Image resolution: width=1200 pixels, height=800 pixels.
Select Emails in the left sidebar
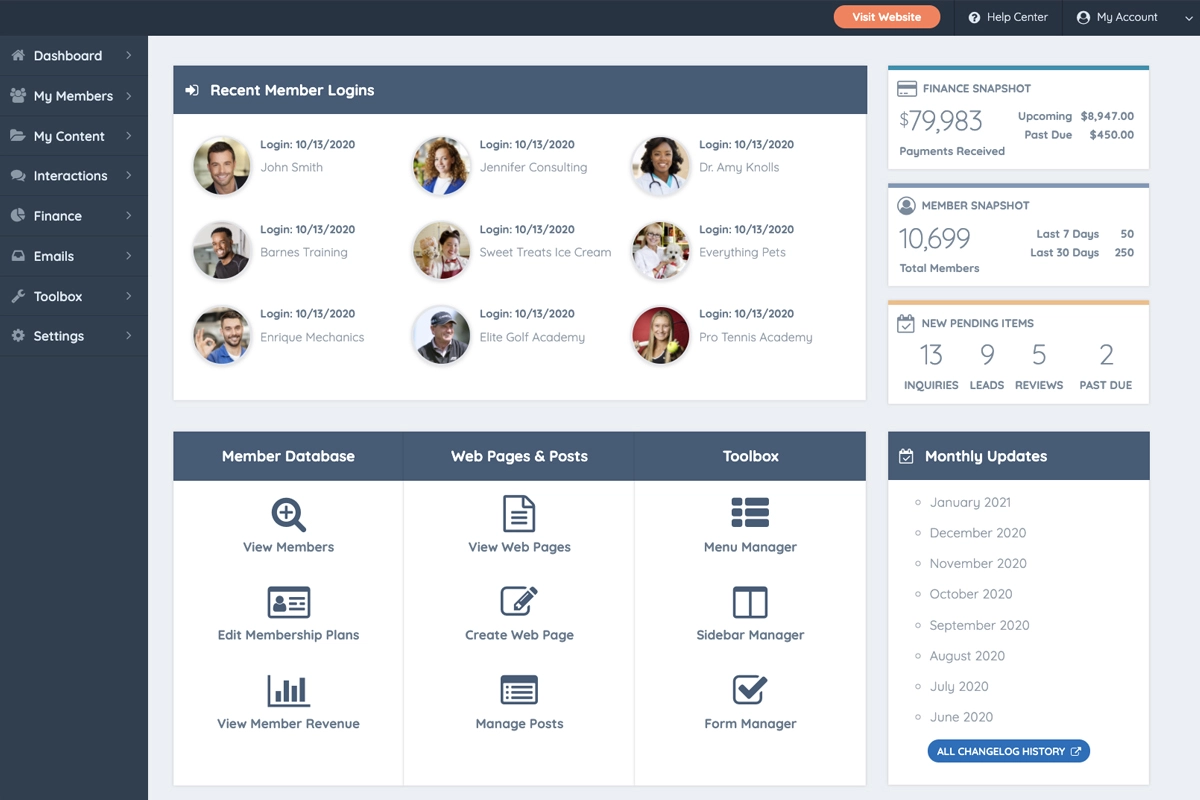pyautogui.click(x=54, y=256)
